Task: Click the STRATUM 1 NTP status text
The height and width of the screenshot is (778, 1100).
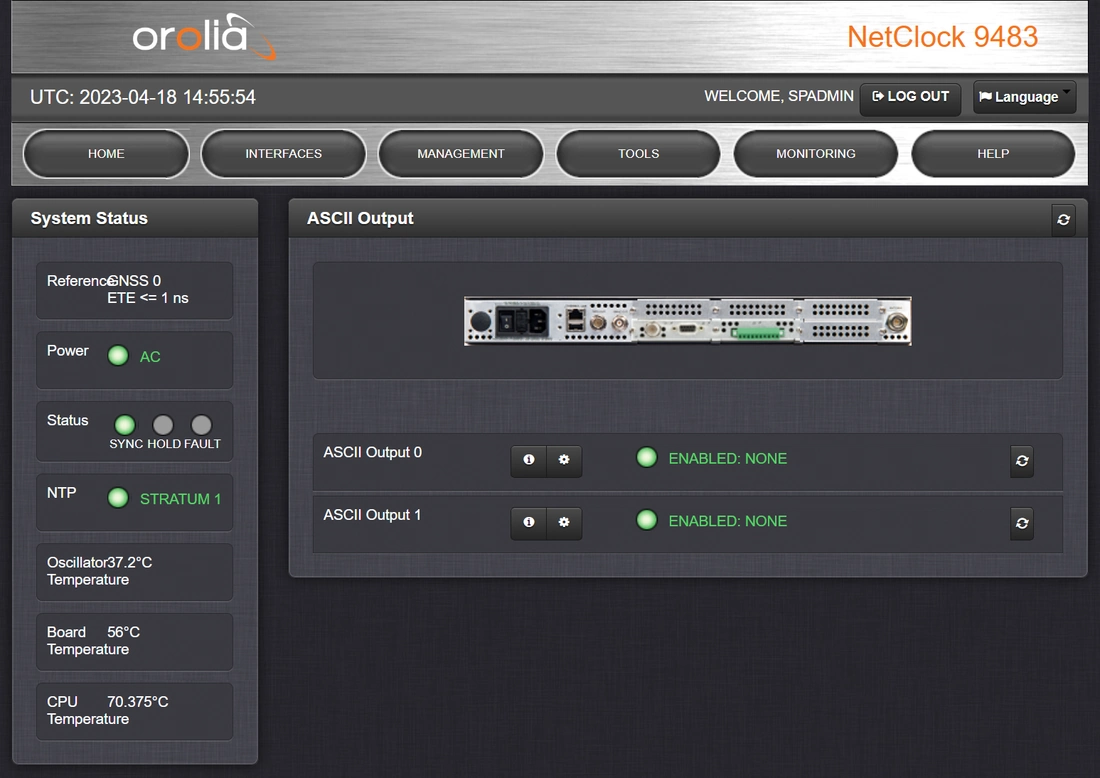Action: [x=180, y=499]
